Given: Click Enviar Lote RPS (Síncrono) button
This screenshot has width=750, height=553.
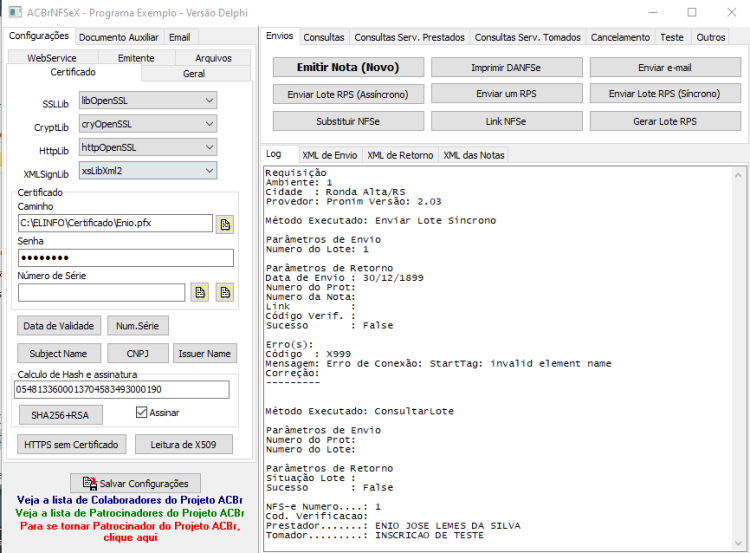Looking at the screenshot, I should (665, 94).
